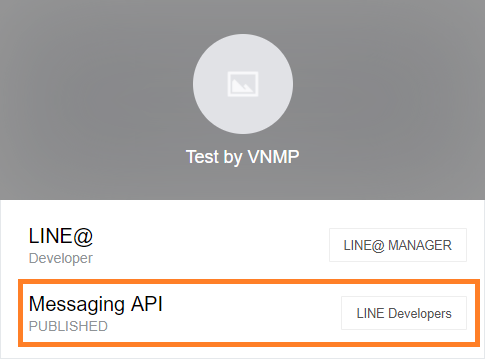Select the orange-highlighted Messaging API row

click(249, 313)
